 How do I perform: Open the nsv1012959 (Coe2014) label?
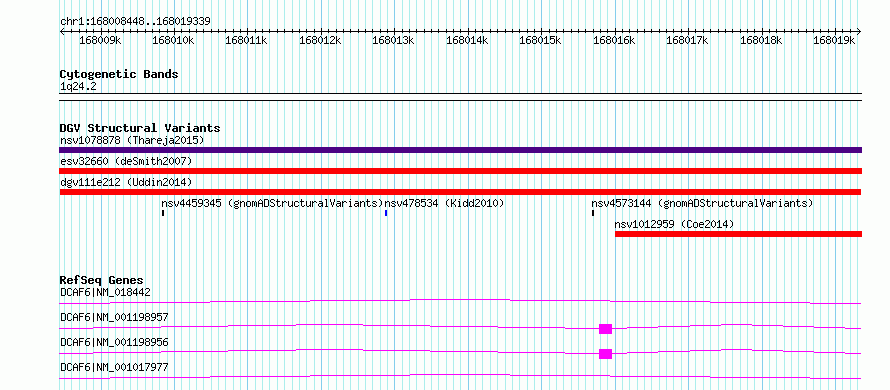pos(674,224)
